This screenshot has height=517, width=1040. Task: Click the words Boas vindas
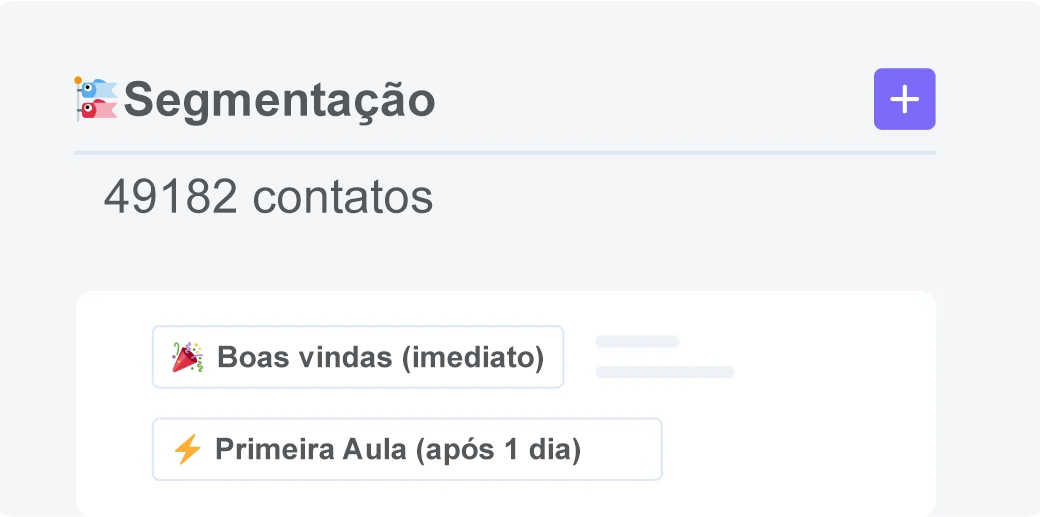(x=304, y=357)
